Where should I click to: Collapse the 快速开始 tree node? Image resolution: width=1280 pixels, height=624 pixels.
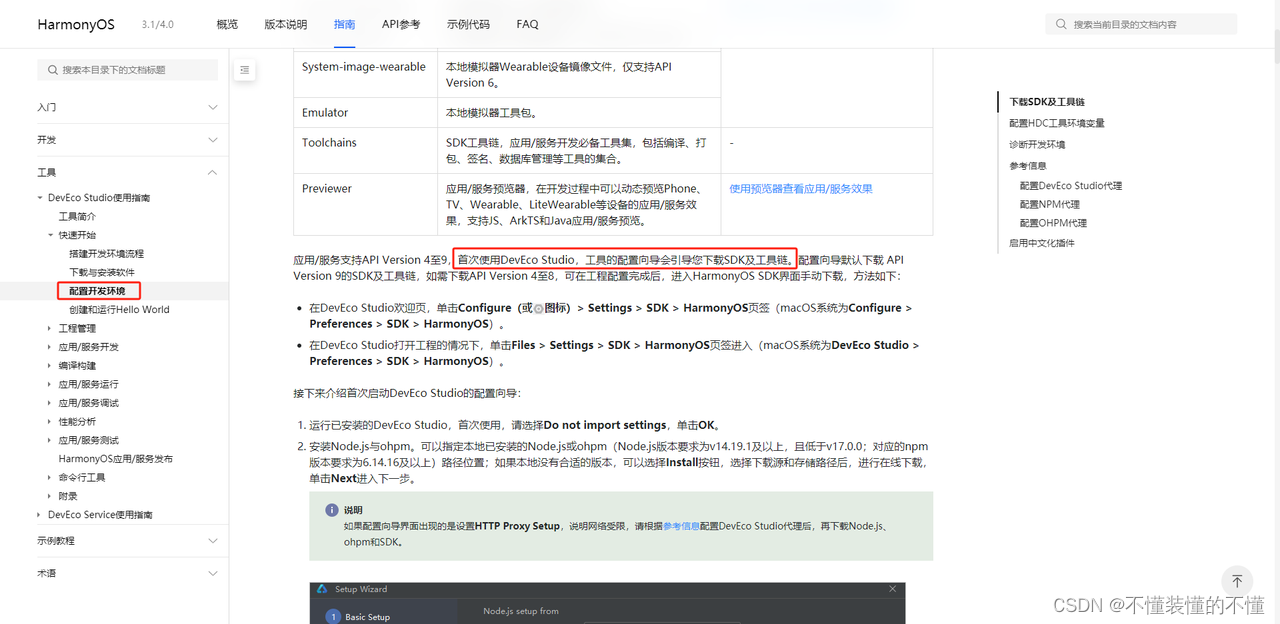50,235
